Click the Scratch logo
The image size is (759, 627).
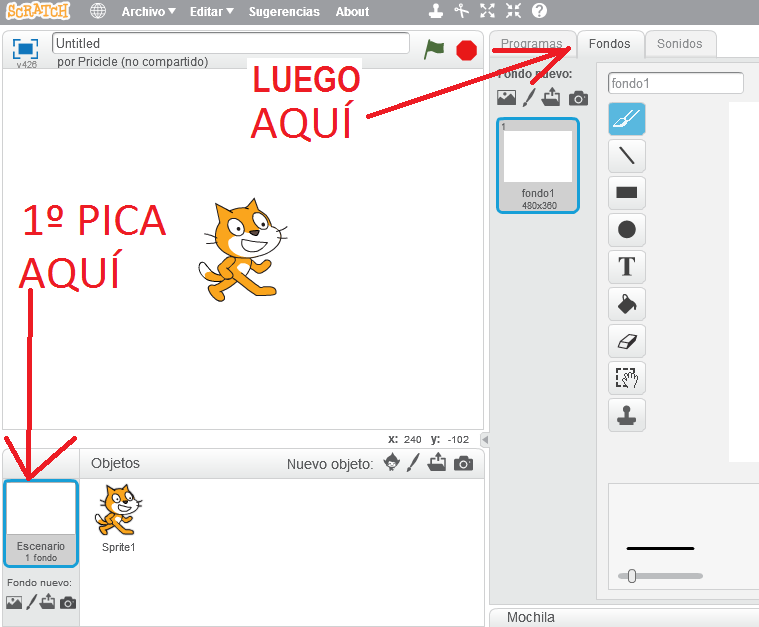tap(38, 11)
